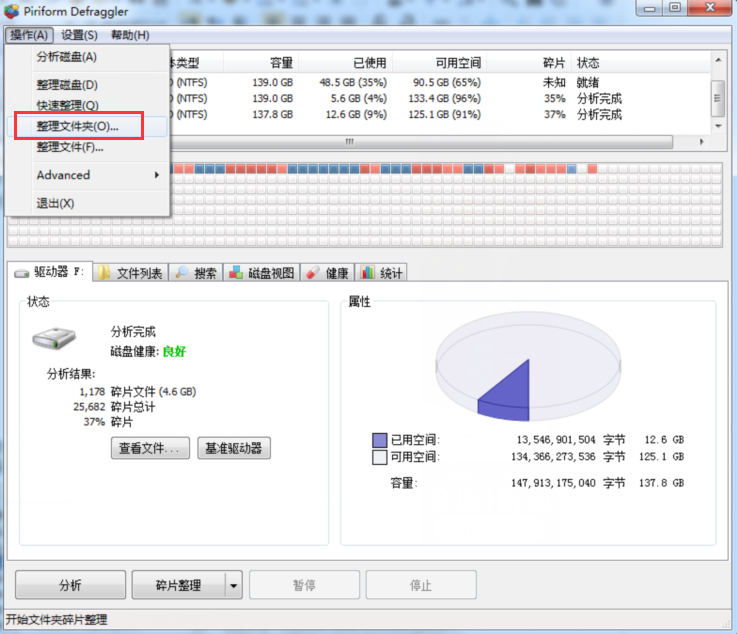Viewport: 737px width, 634px height.
Task: Open the 操作(A) menu
Action: click(x=29, y=35)
